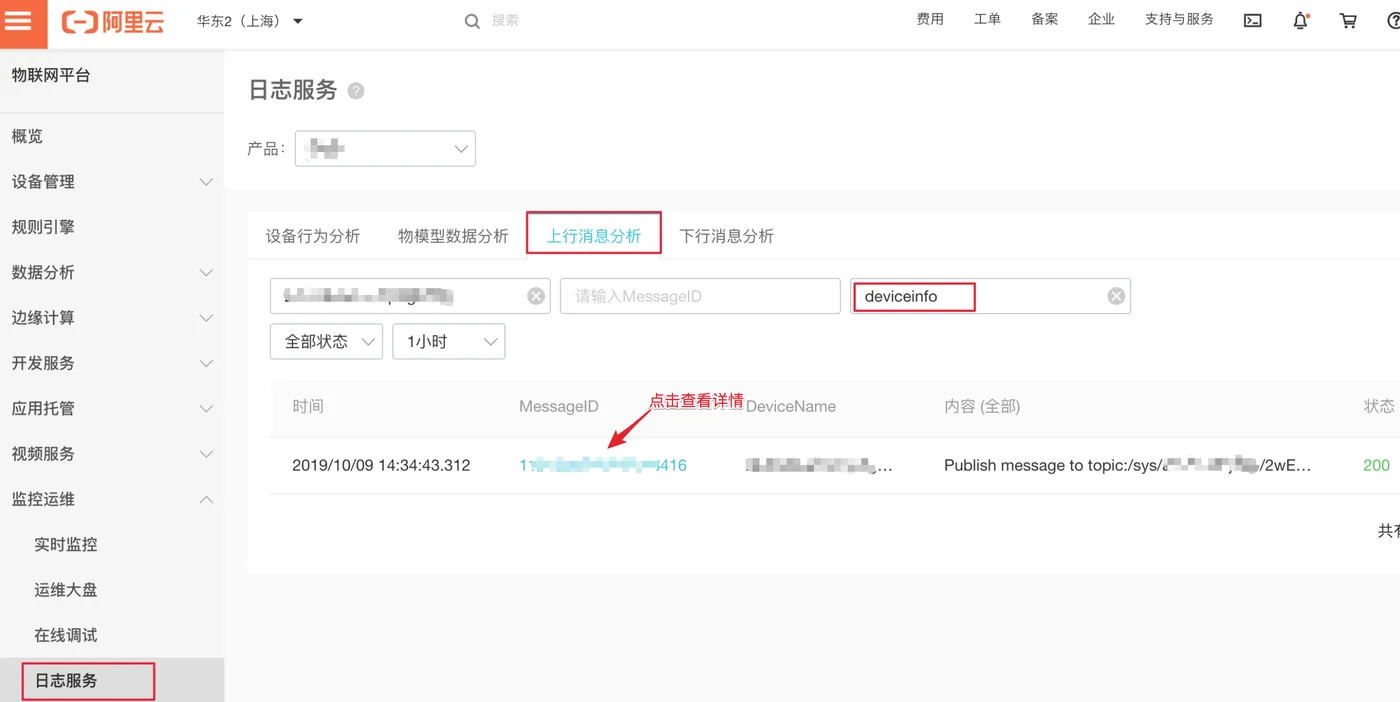Open the 产品 product dropdown
1400x702 pixels.
pos(385,148)
